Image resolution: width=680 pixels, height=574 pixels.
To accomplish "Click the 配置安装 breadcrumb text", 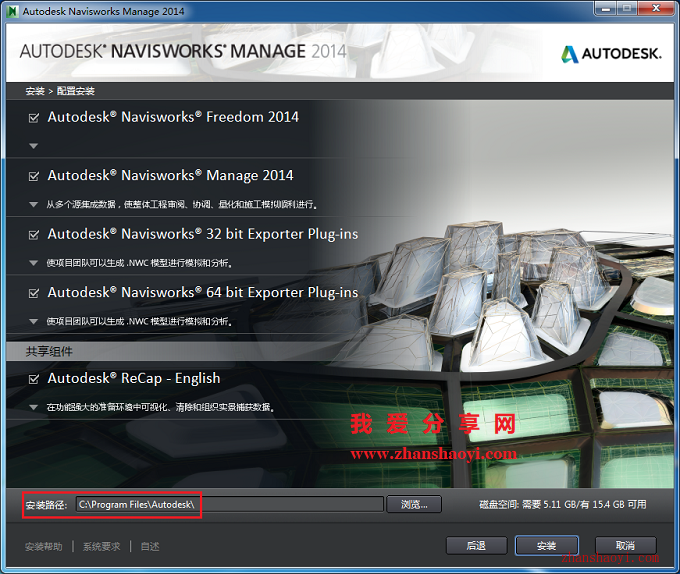I will coord(75,91).
